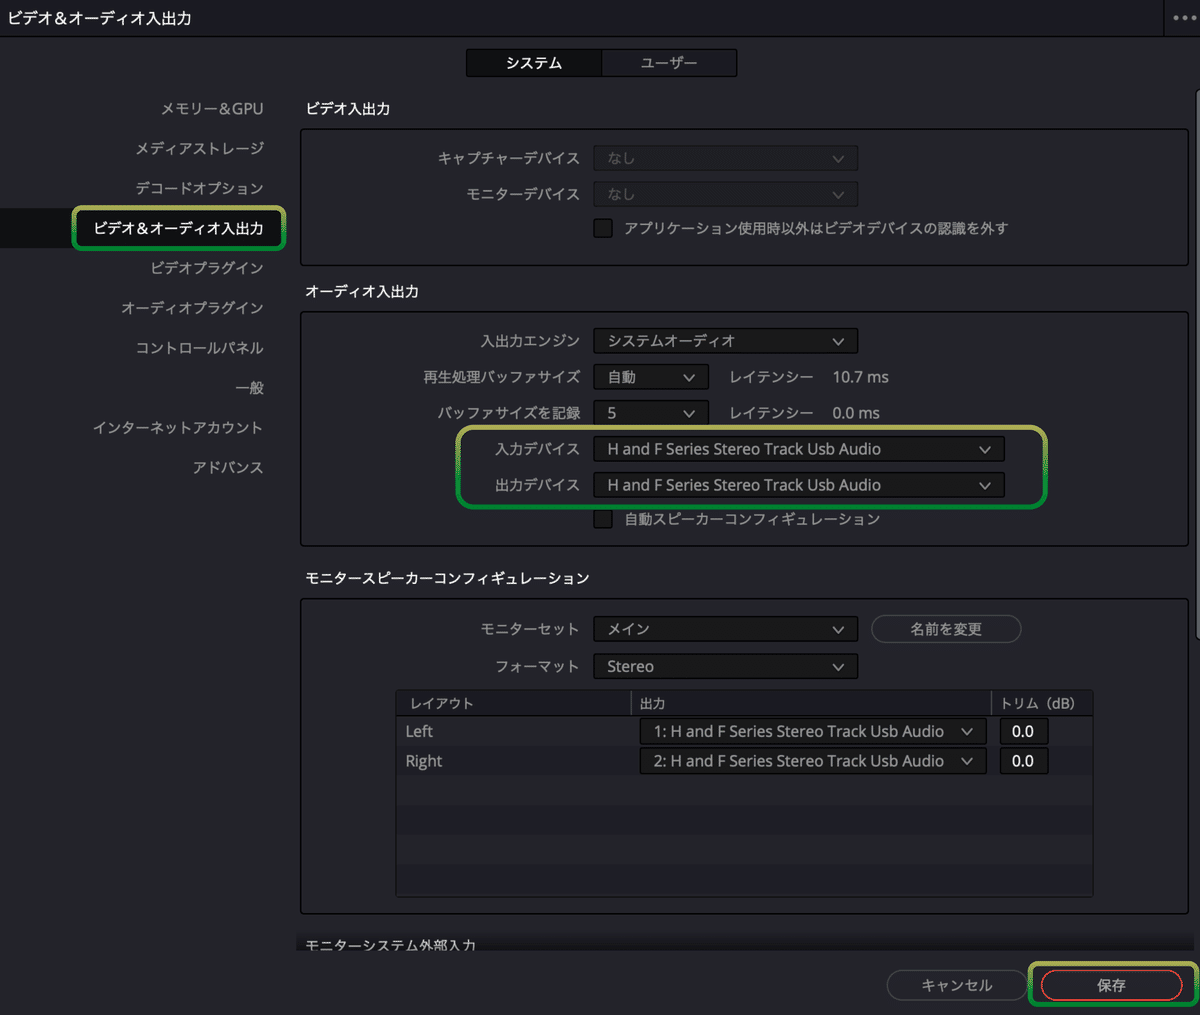This screenshot has height=1015, width=1200.
Task: Click the 名前を変更 button
Action: coord(945,629)
